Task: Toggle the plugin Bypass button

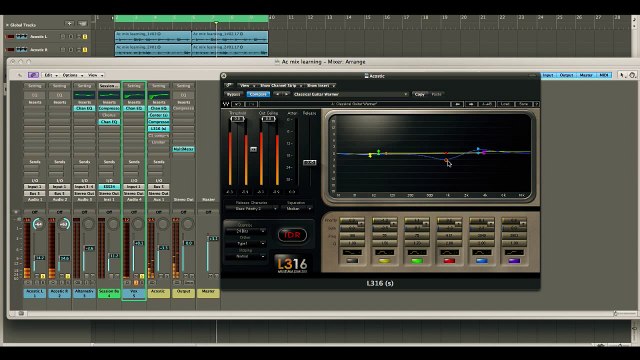Action: [x=233, y=94]
